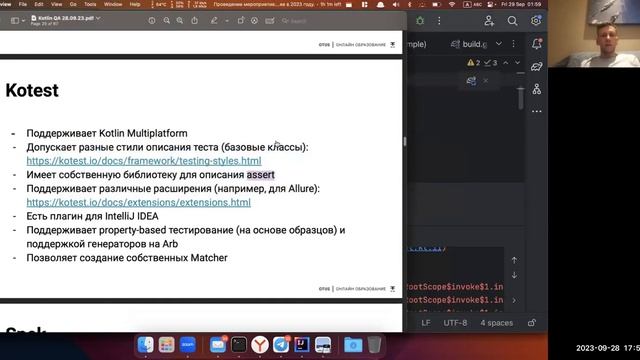Open Finder from the Dock
640x360 pixels.
(145, 344)
